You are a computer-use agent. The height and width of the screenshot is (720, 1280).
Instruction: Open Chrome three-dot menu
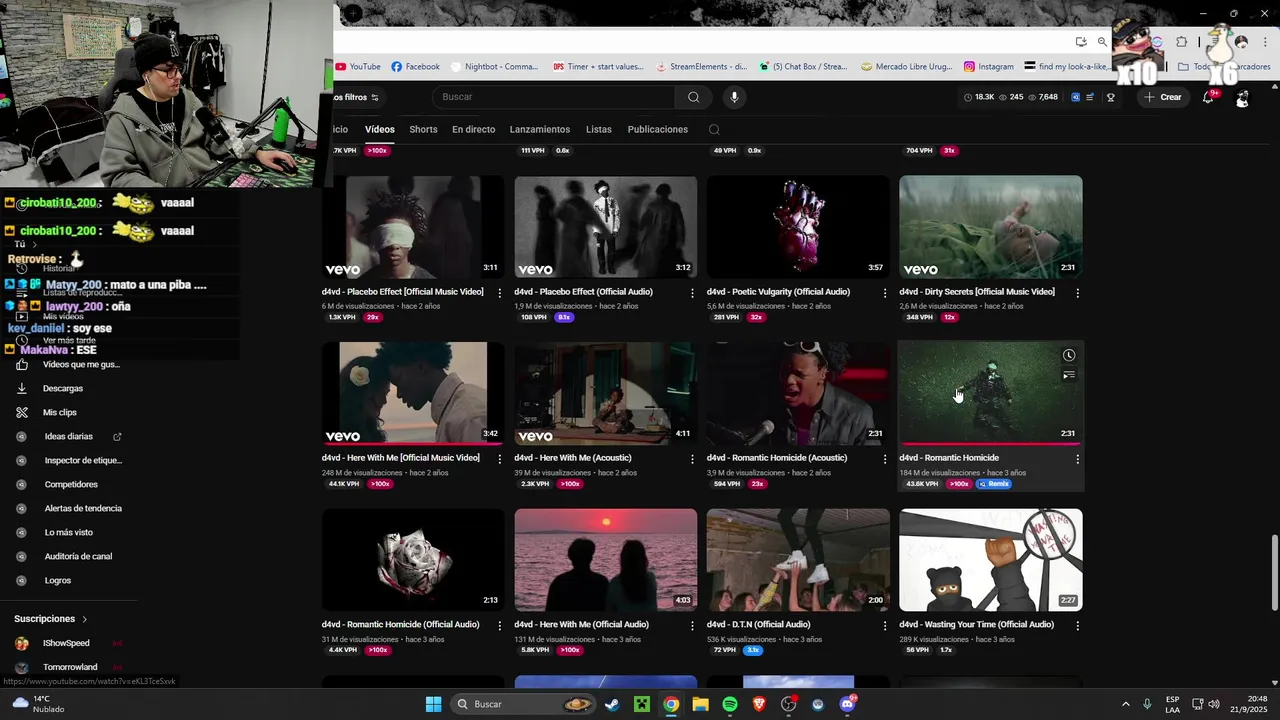click(x=1264, y=42)
